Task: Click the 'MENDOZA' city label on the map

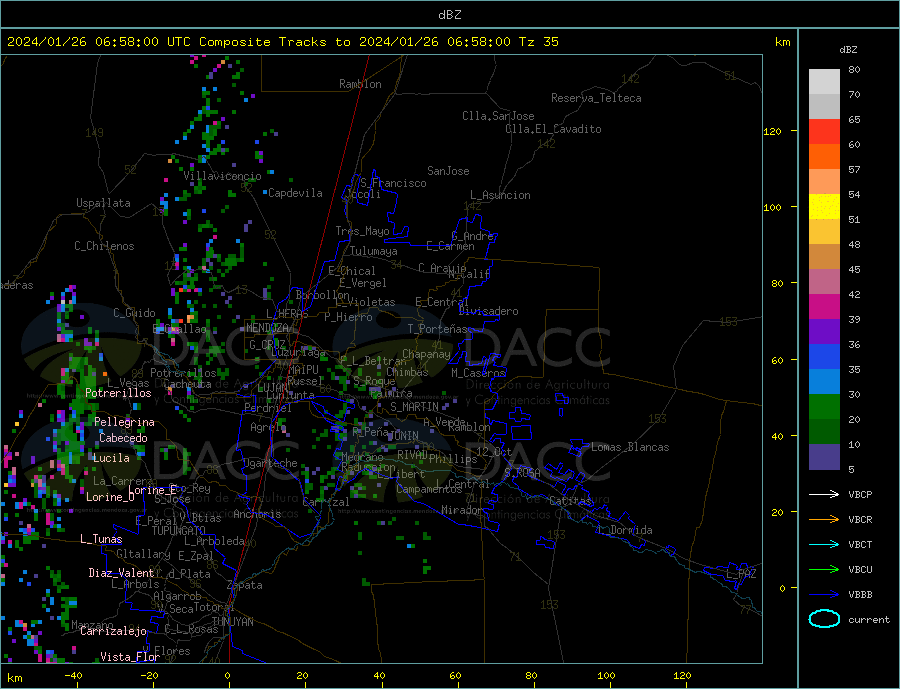Action: point(267,328)
